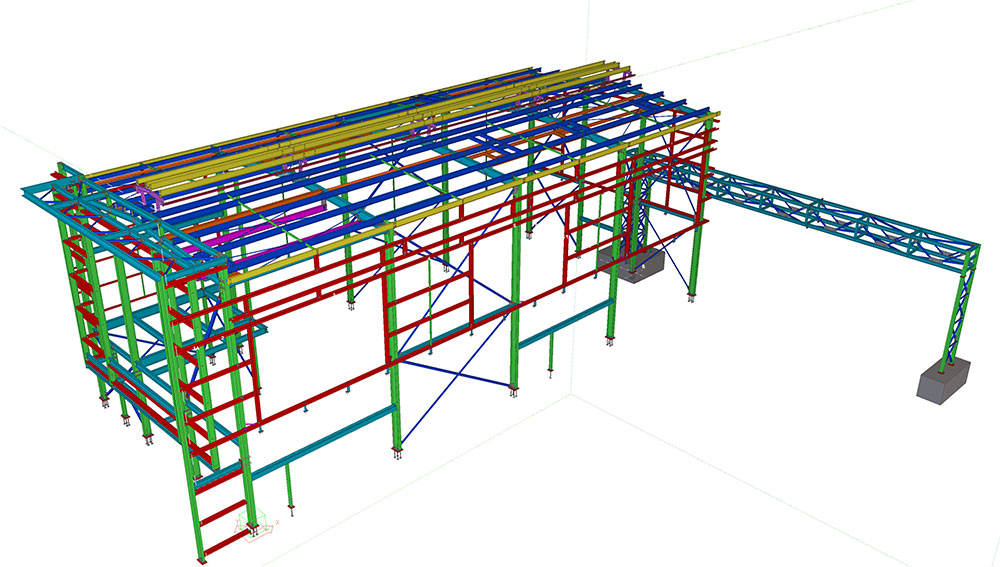Select the gray concrete footing at far right
Image resolution: width=1000 pixels, height=567 pixels.
pos(942,383)
